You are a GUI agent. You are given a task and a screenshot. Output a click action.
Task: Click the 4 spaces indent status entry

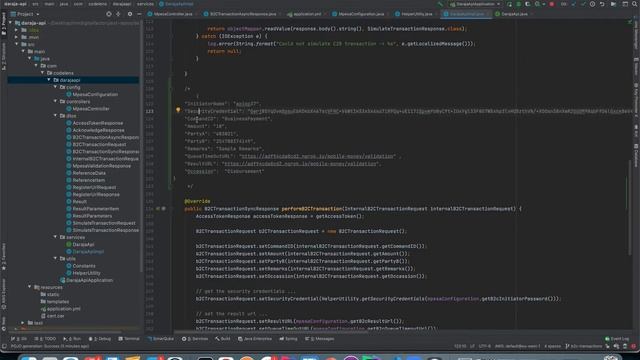(x=553, y=347)
